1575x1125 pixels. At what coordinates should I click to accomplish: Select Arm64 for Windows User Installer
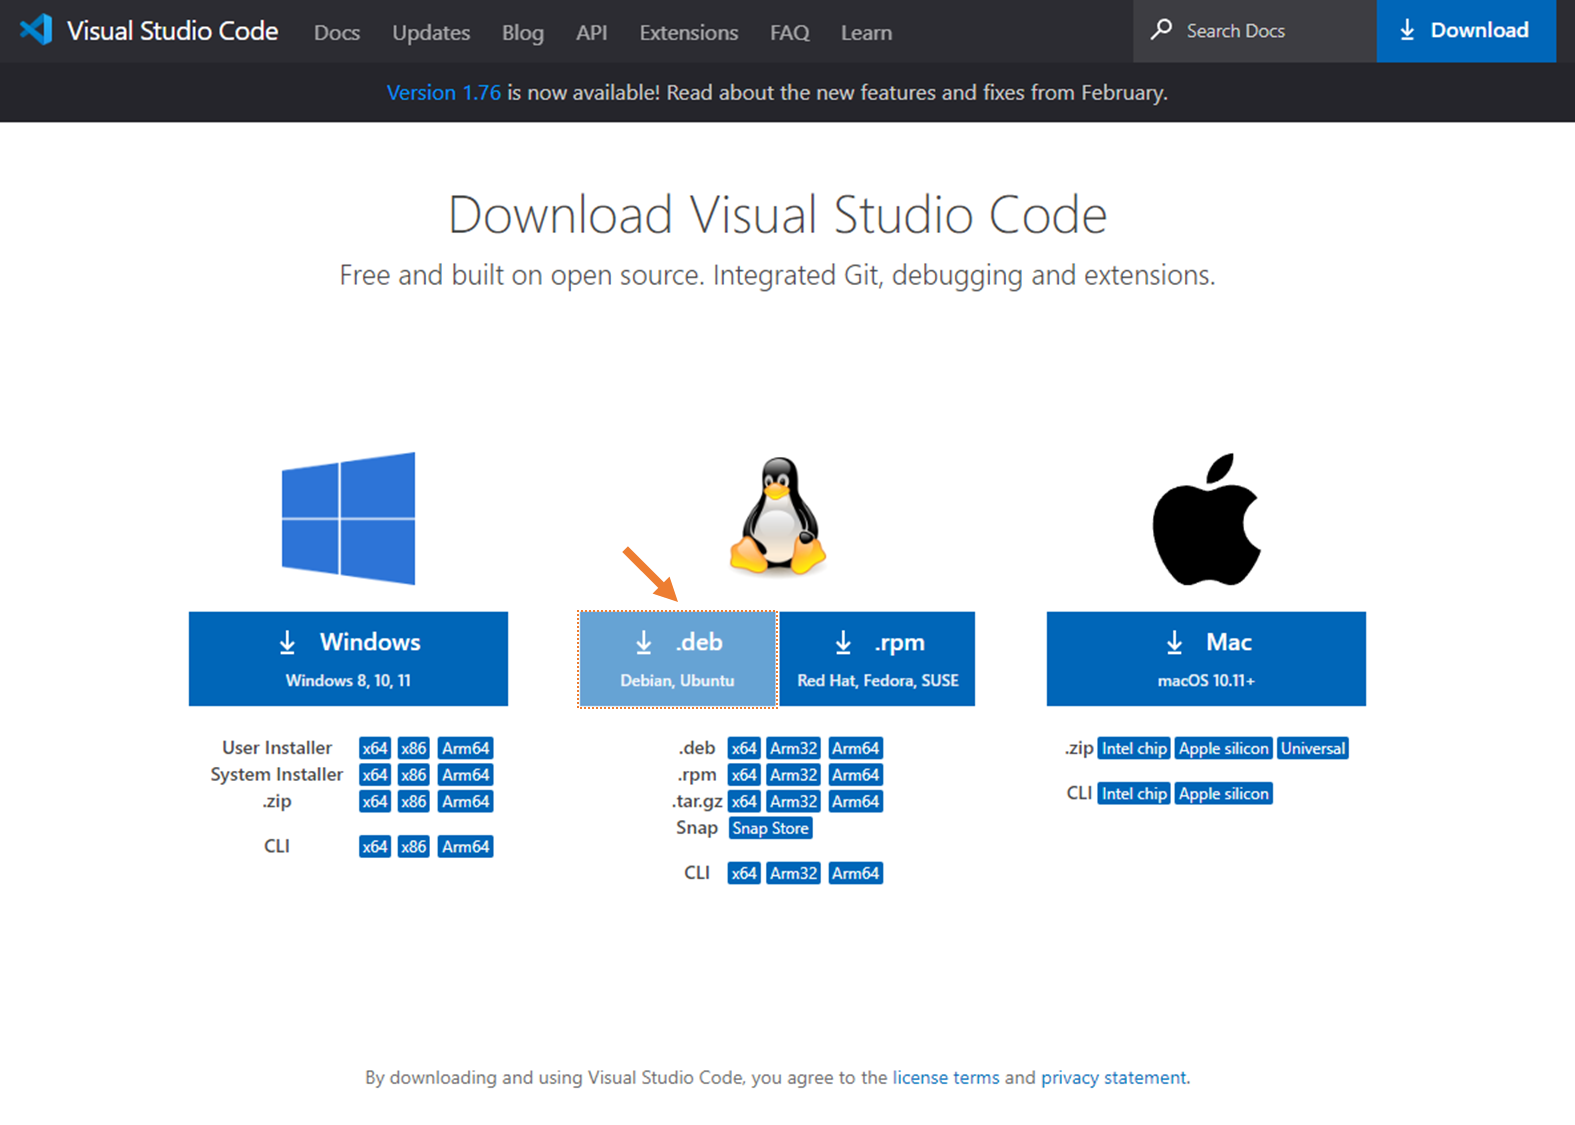[466, 748]
